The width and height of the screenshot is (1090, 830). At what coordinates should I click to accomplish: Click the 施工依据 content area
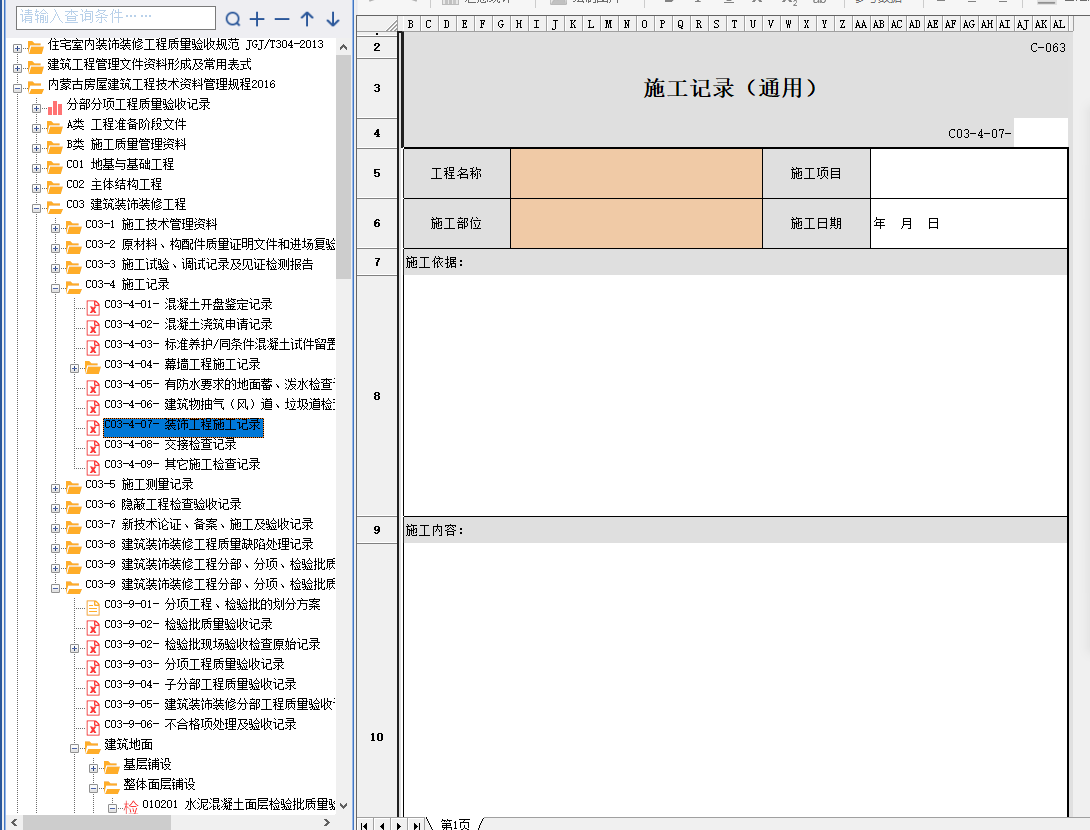point(735,395)
